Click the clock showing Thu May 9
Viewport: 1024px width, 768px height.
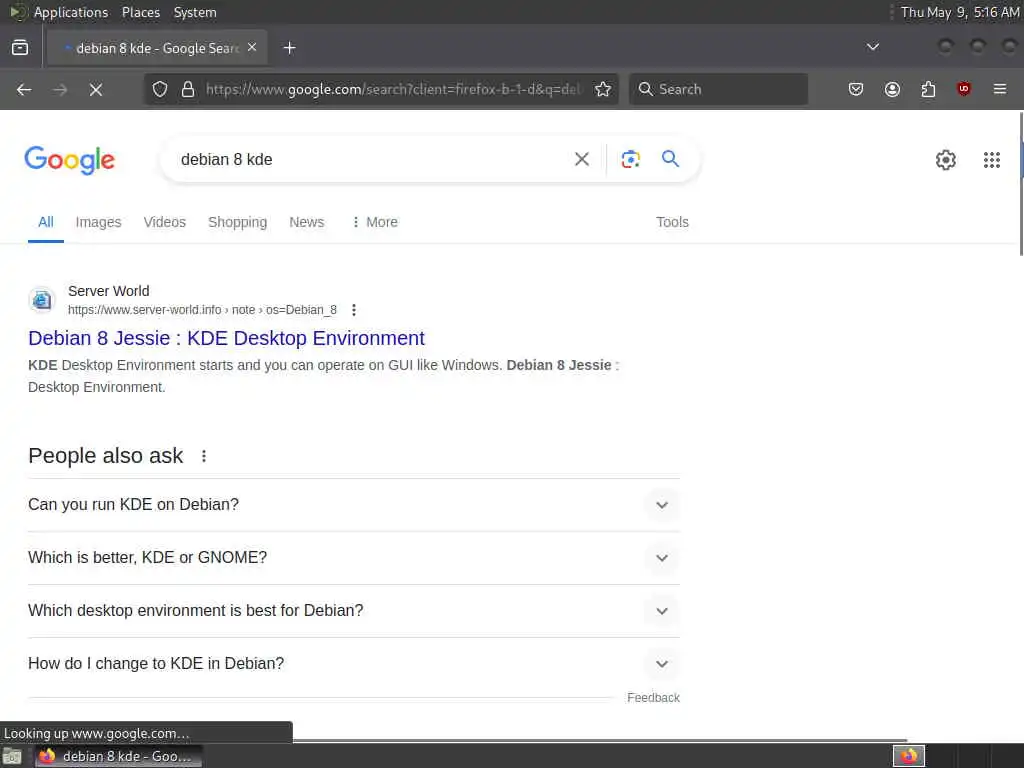[959, 12]
